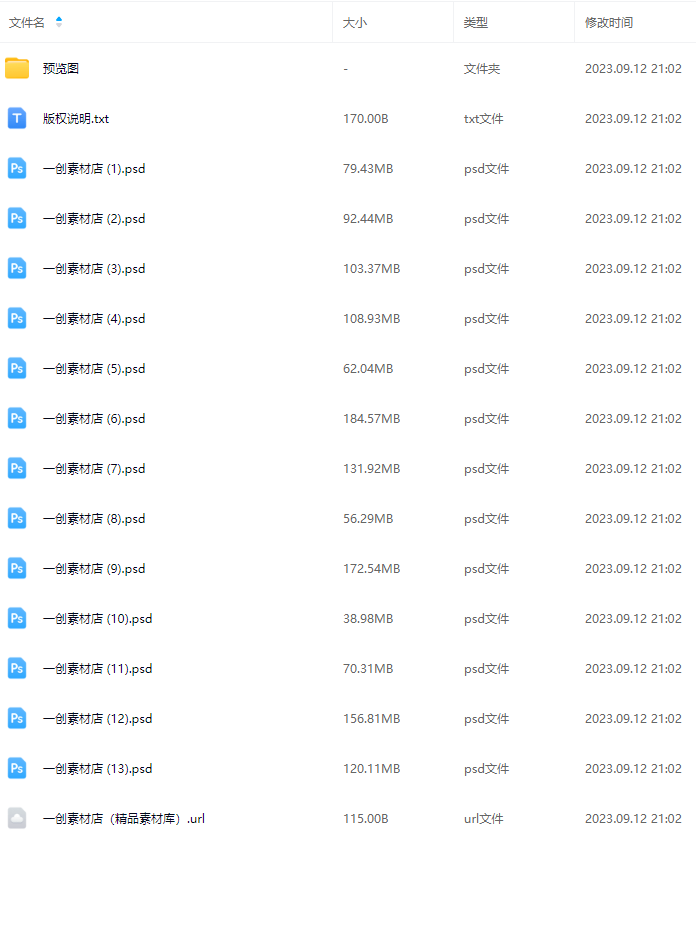Select the Ps icon of 一创素材店 (10).psd
This screenshot has height=926, width=696.
17,619
